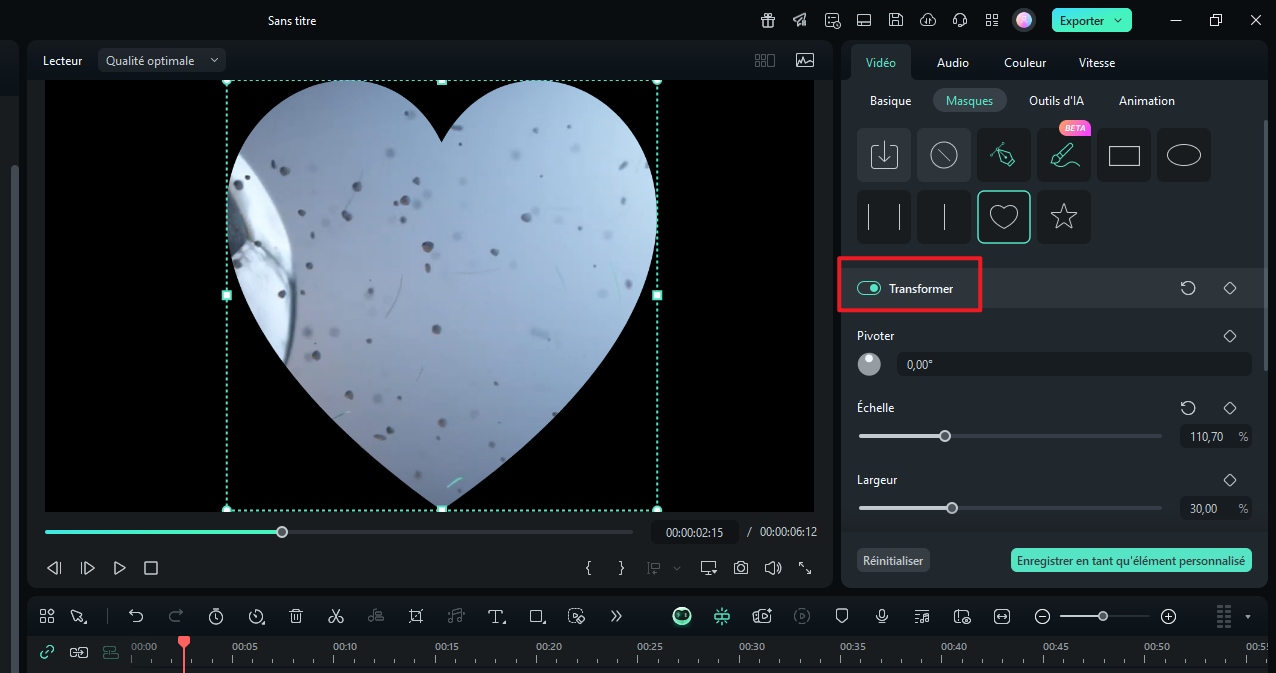The image size is (1276, 673).
Task: Open the headset support icon
Action: (x=960, y=20)
